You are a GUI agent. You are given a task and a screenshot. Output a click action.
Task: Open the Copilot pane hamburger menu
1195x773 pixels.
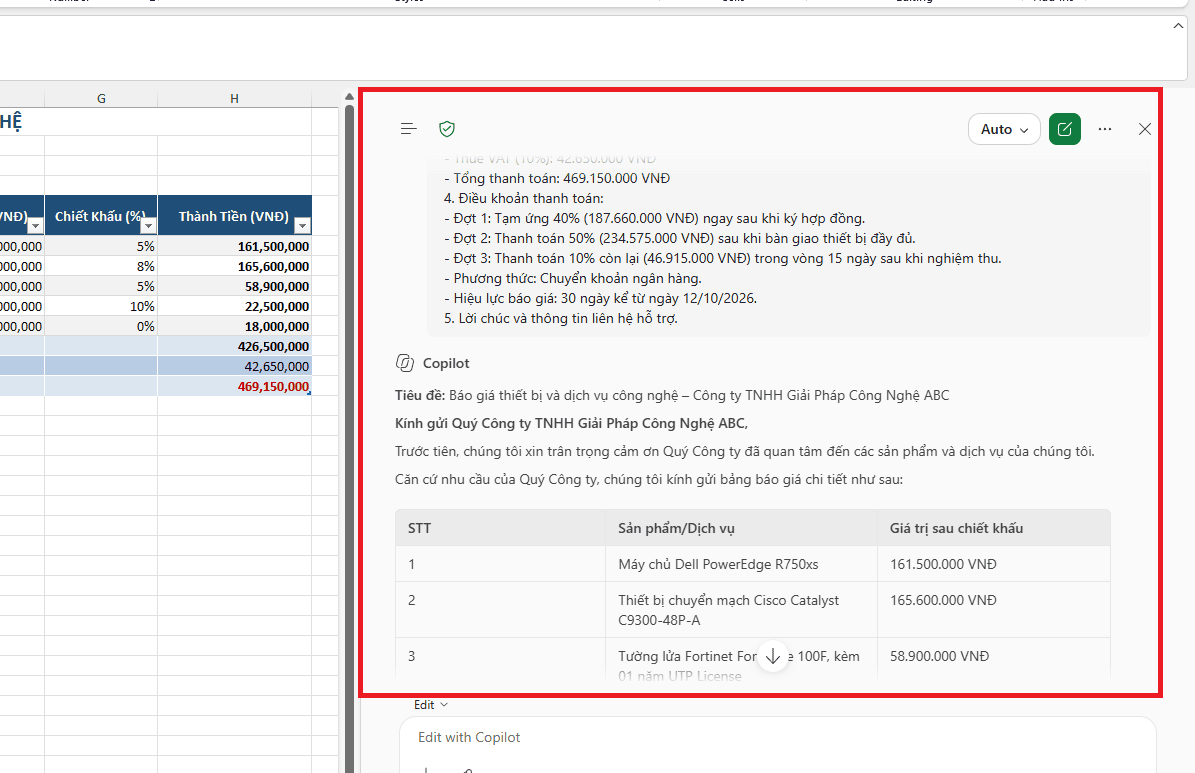[x=408, y=129]
